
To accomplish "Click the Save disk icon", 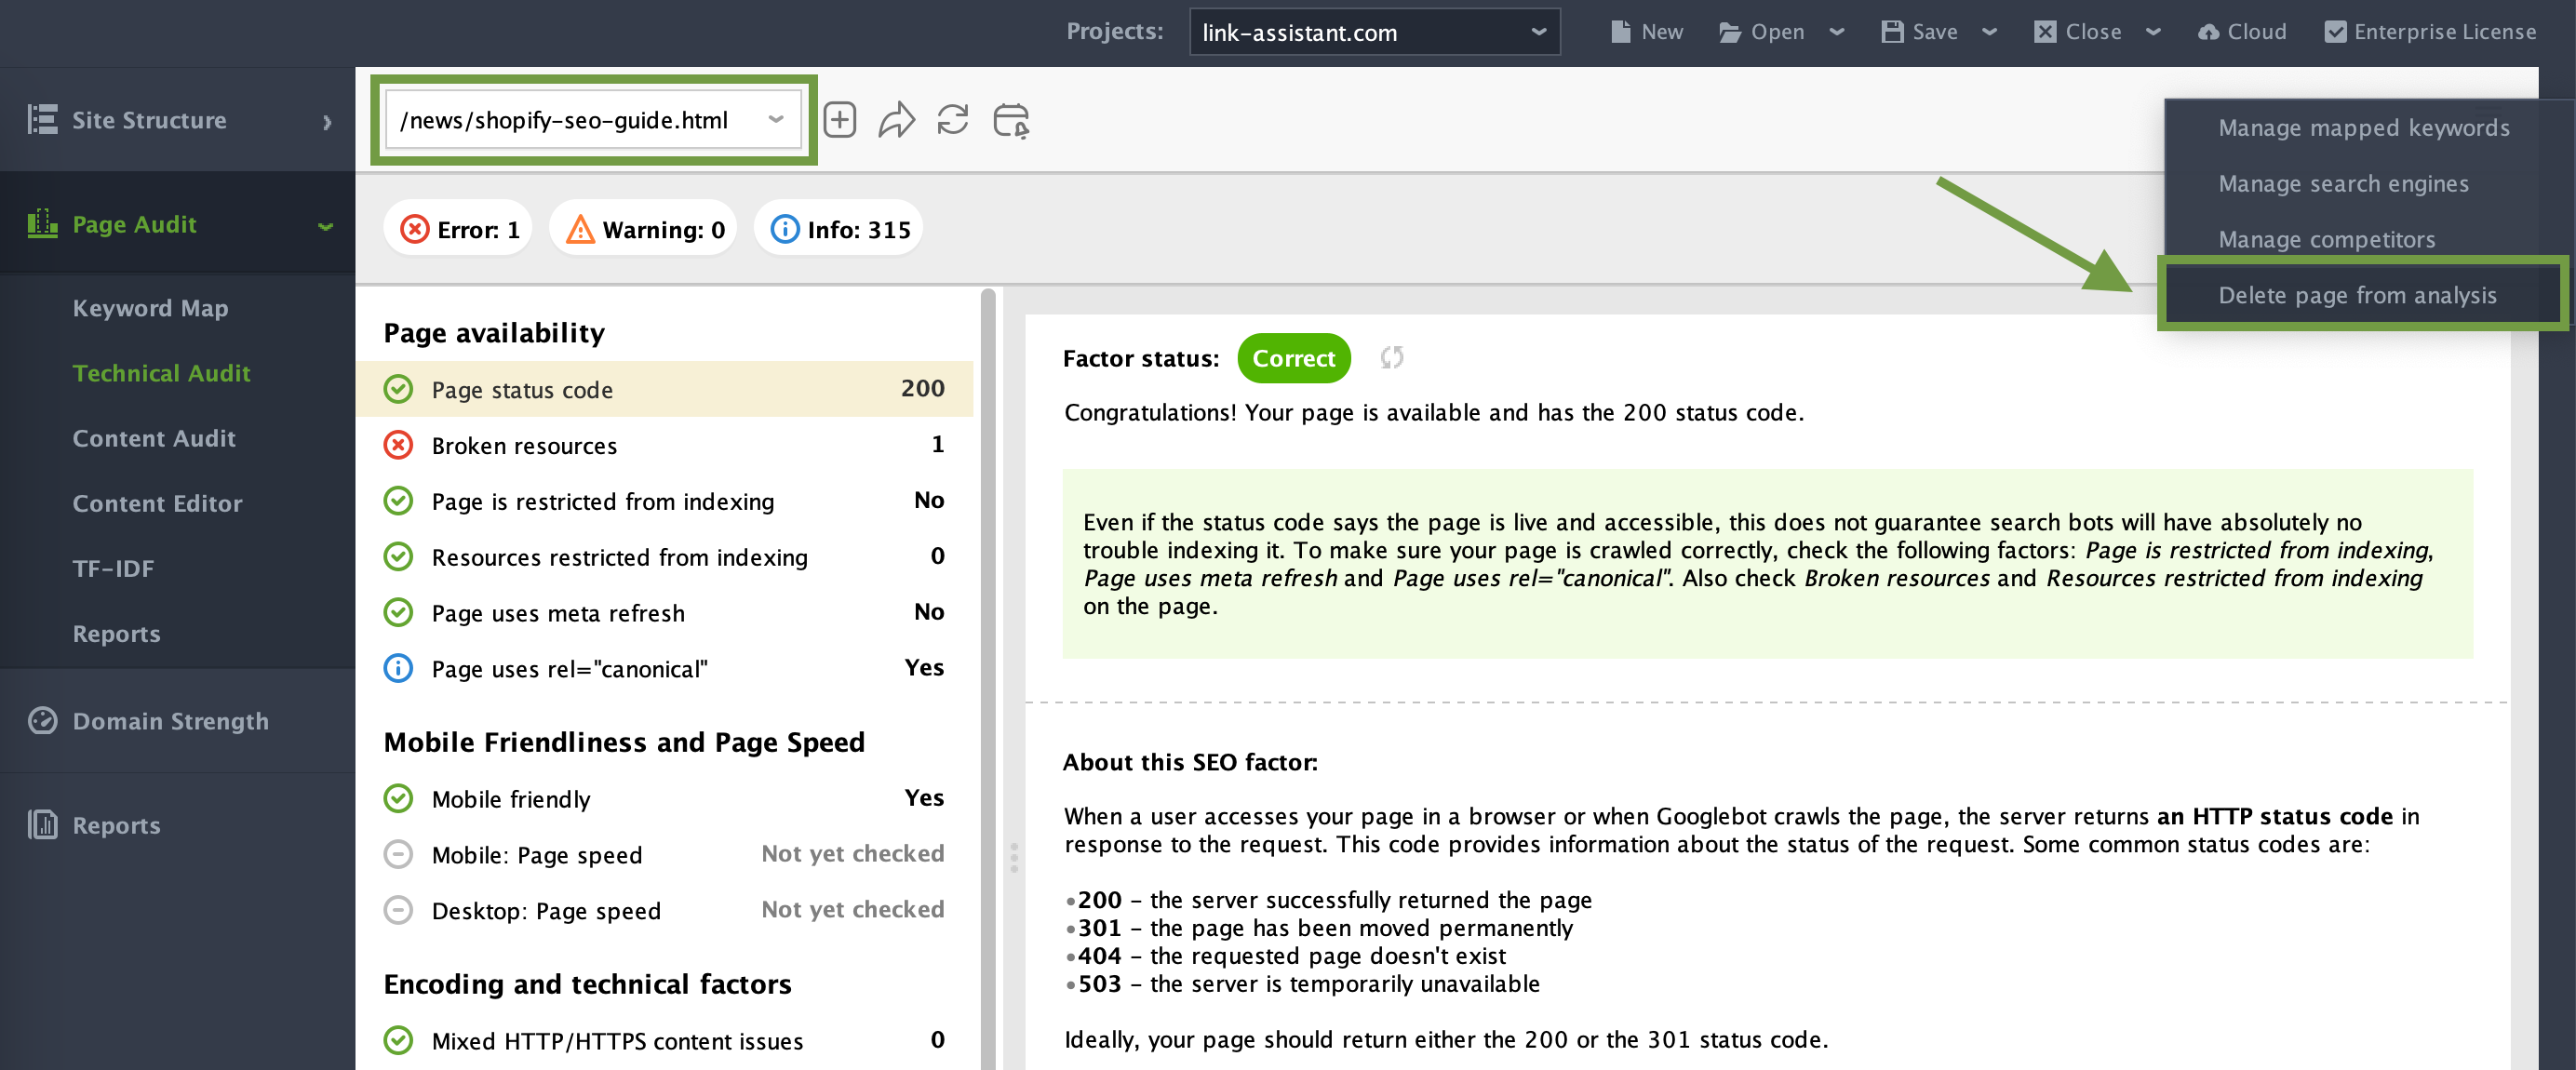I will tap(1892, 32).
